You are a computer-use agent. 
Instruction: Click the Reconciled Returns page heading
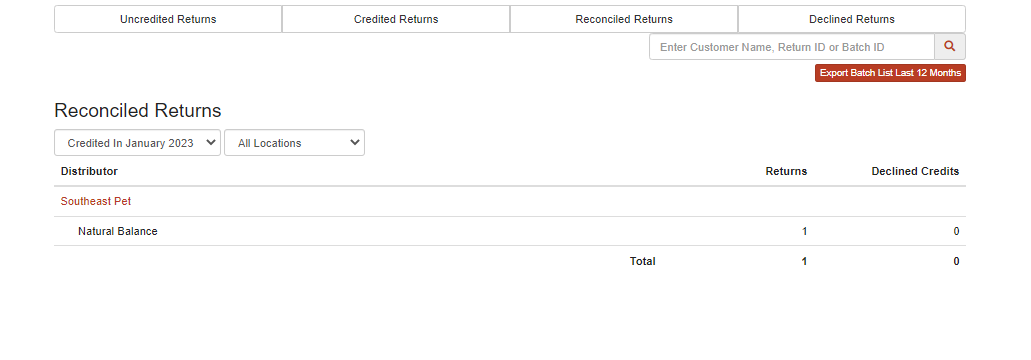[x=137, y=110]
